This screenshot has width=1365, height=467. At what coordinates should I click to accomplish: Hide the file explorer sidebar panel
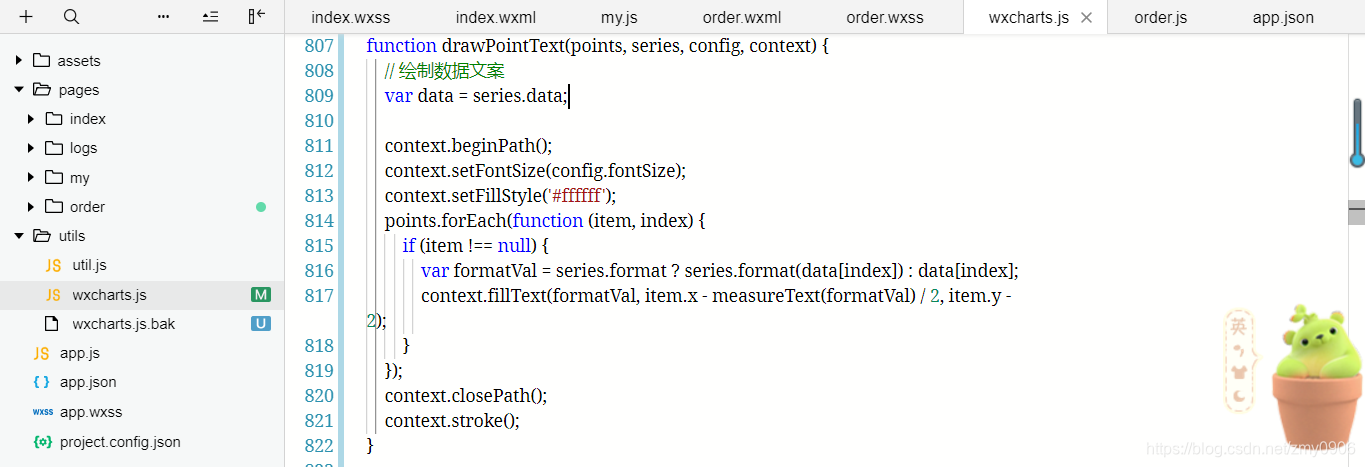[257, 17]
